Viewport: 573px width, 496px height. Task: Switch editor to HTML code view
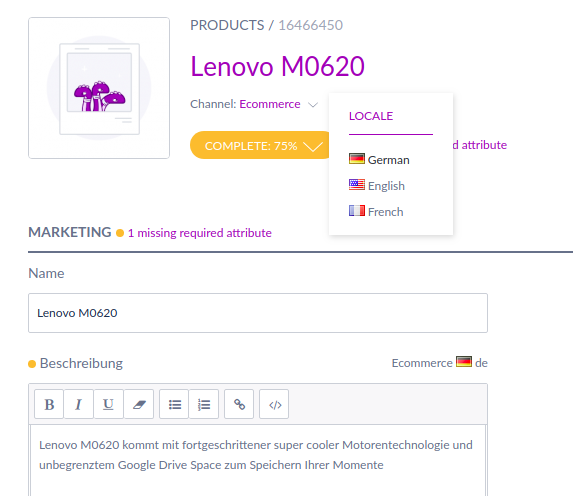point(274,404)
